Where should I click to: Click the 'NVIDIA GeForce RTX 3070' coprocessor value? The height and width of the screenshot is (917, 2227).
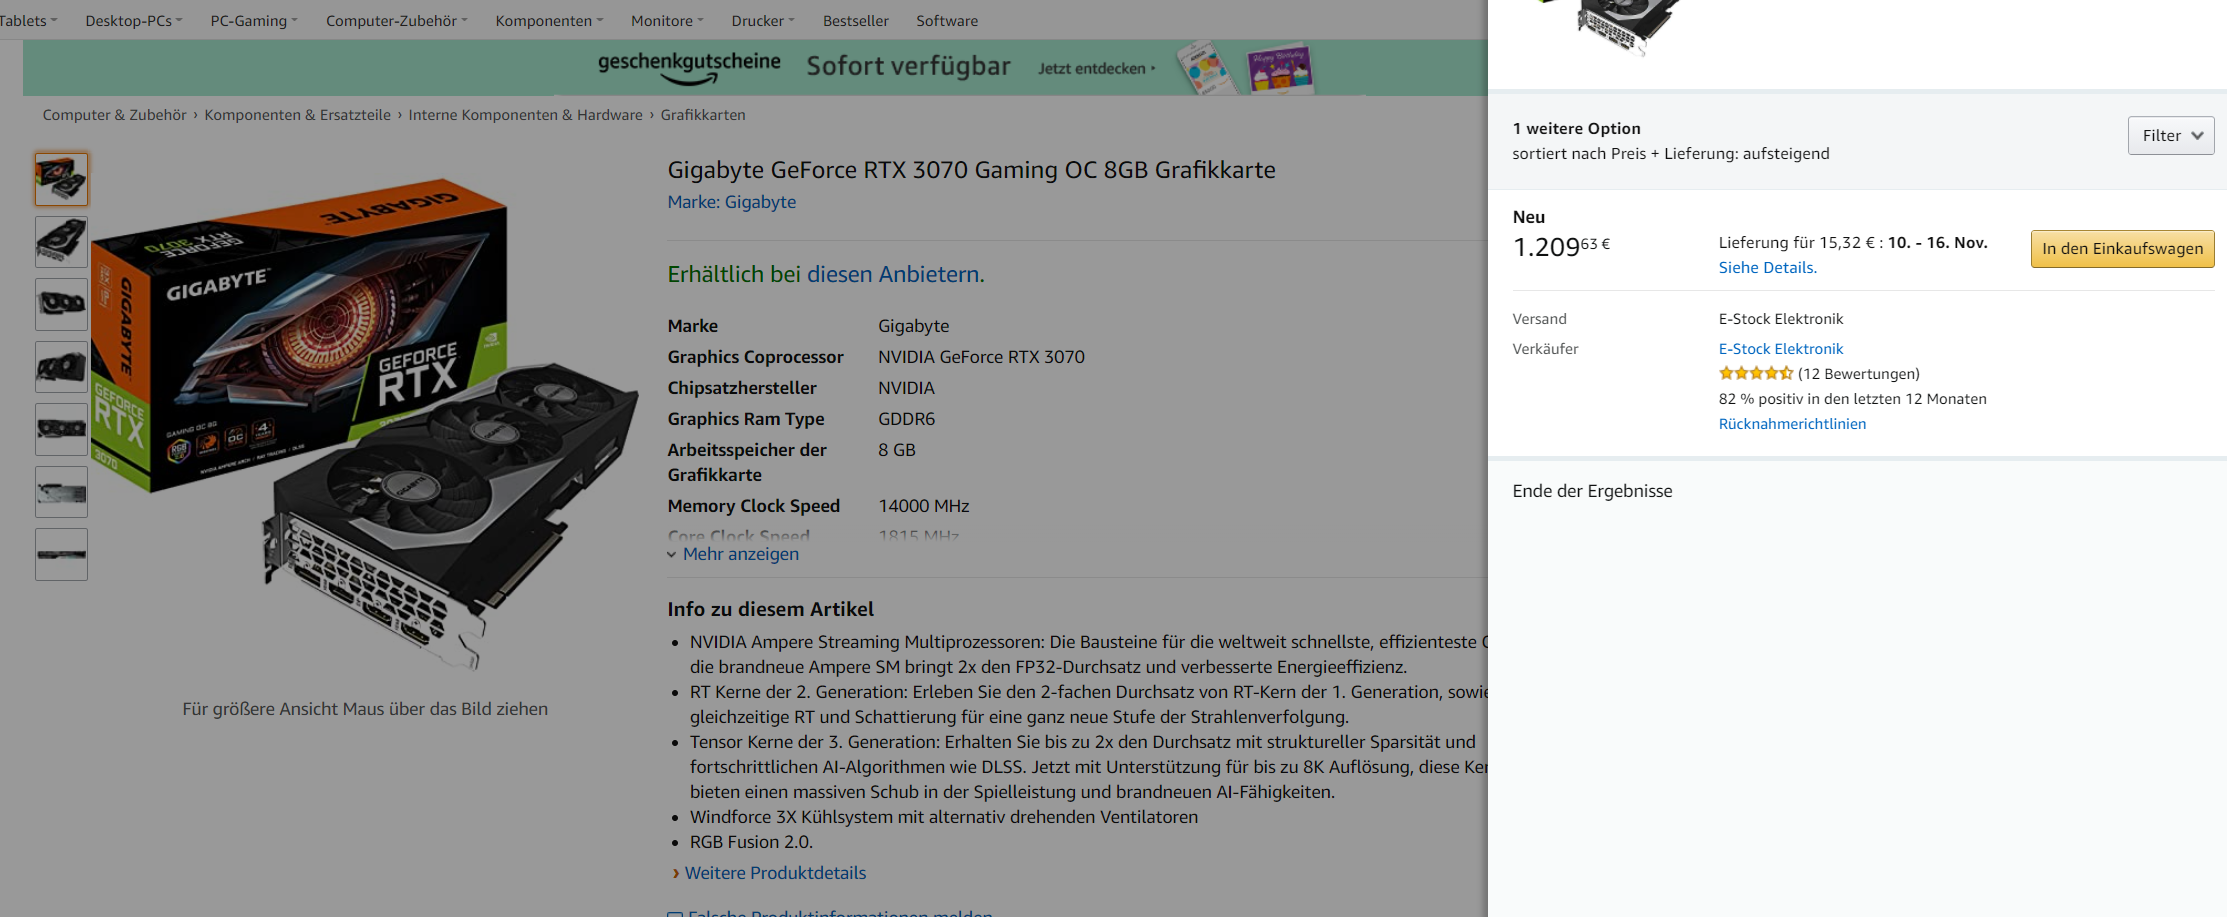coord(981,357)
